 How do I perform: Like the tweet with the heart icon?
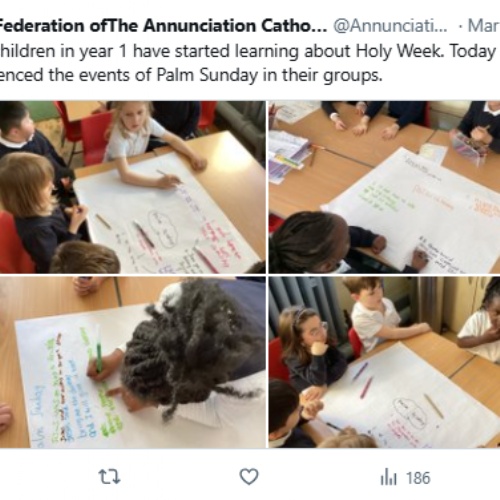[249, 477]
